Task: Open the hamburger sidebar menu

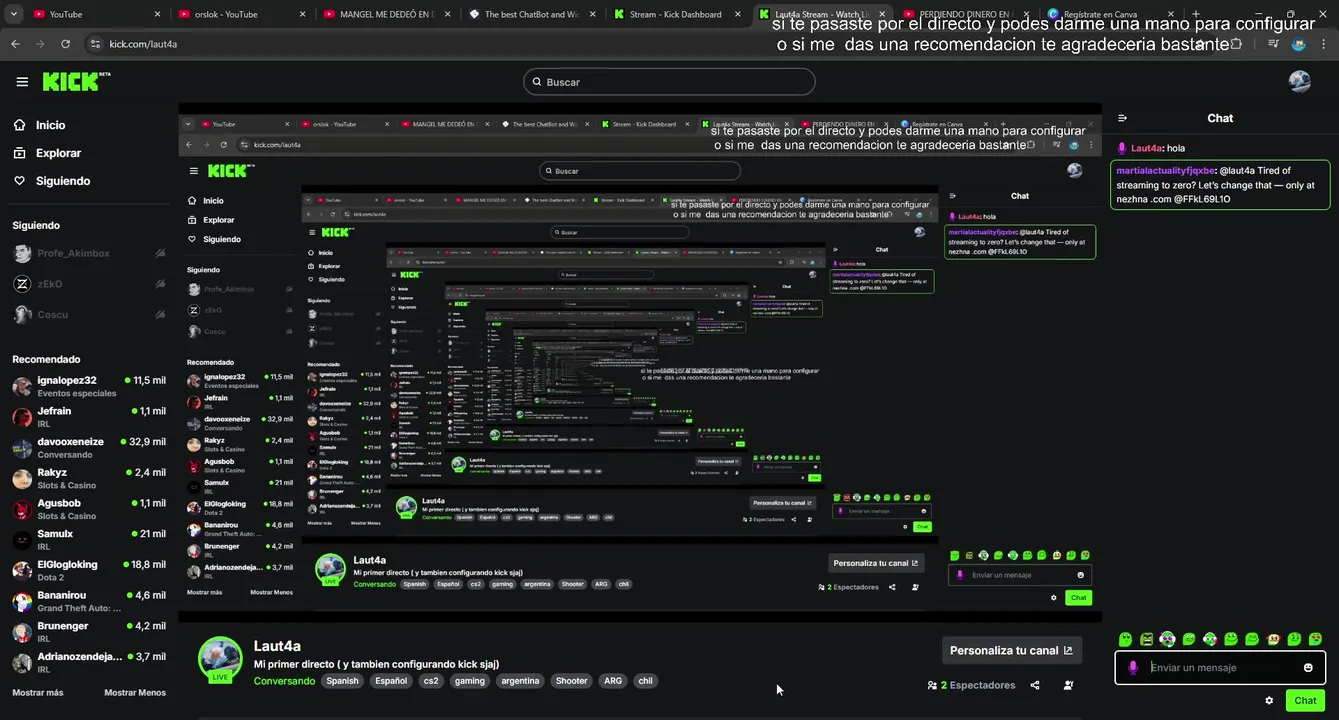Action: pos(22,82)
